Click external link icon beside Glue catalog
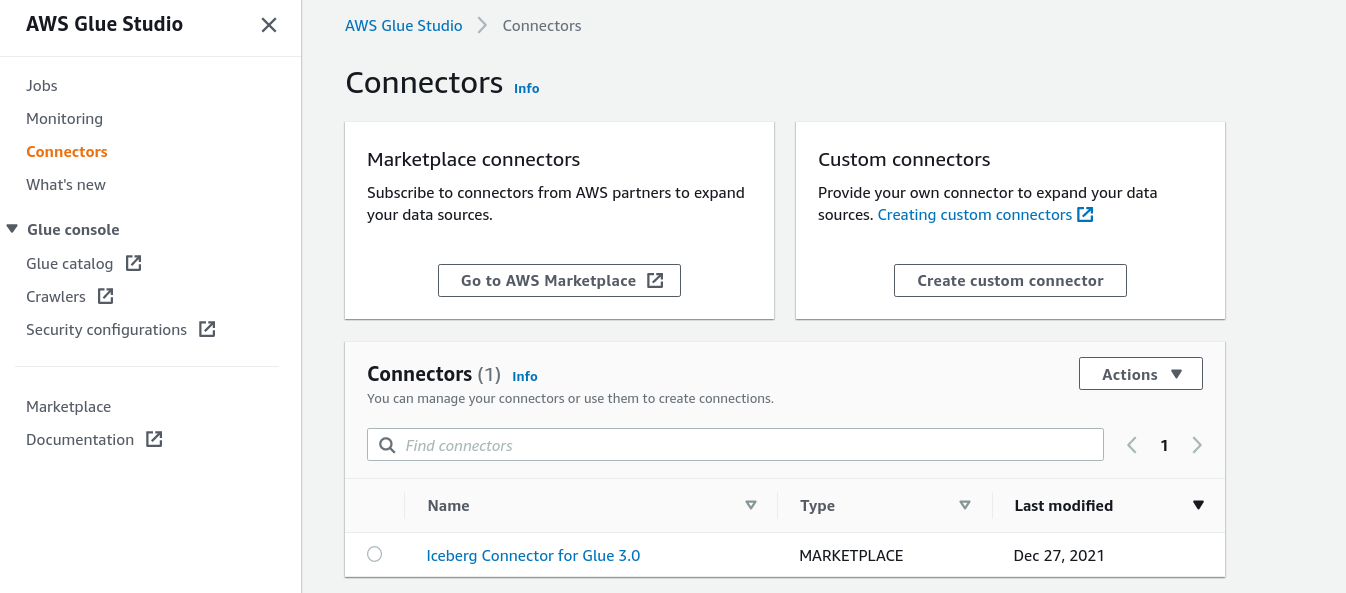Viewport: 1346px width, 593px height. click(x=133, y=263)
